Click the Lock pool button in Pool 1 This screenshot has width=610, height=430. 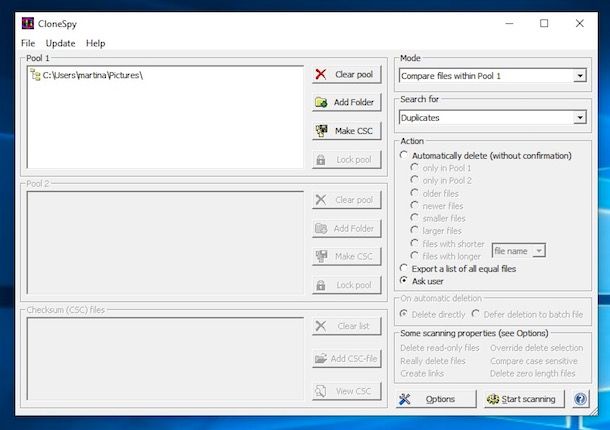tap(347, 160)
